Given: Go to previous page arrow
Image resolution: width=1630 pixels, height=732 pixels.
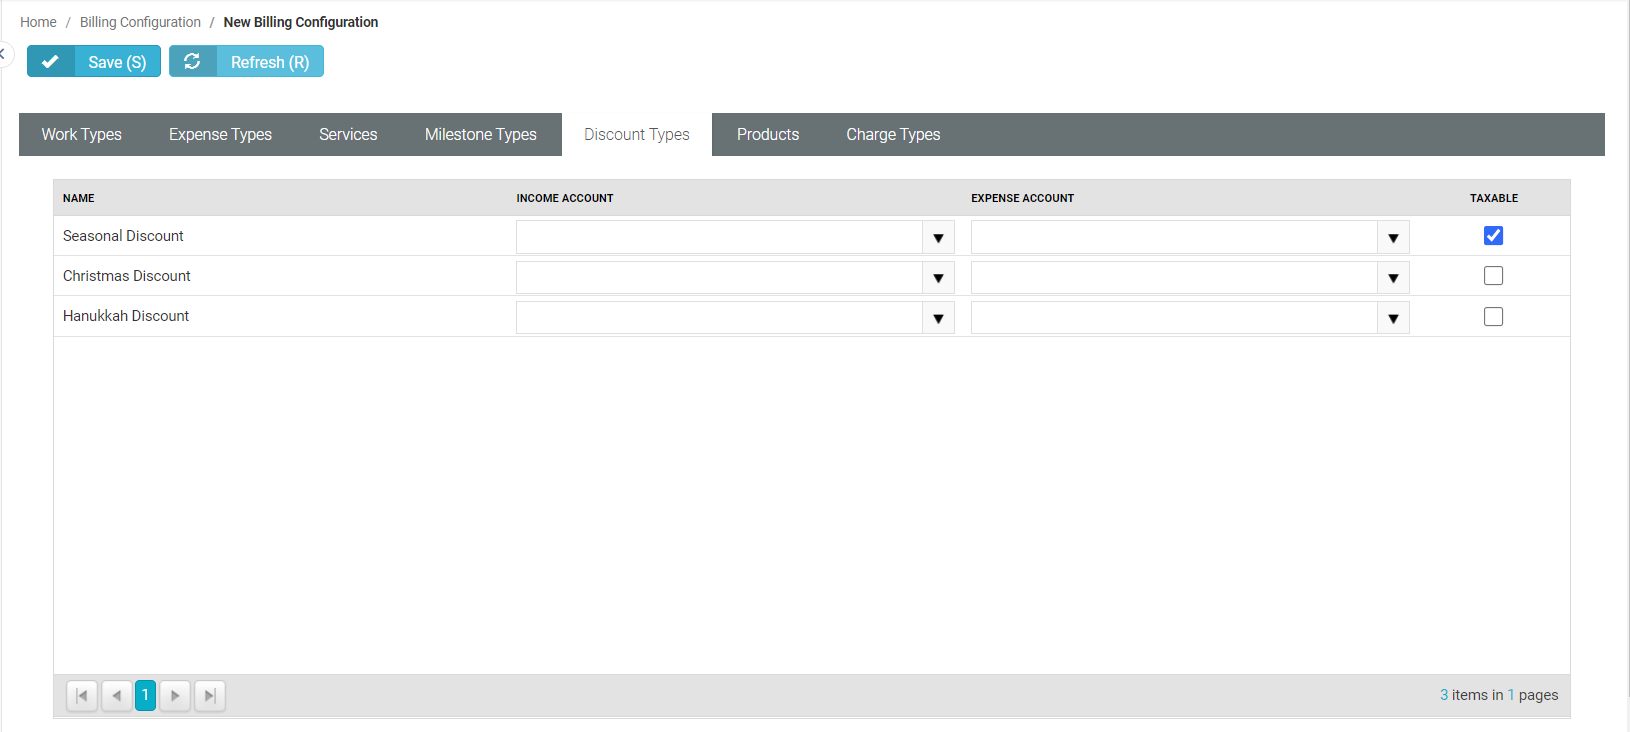Looking at the screenshot, I should tap(117, 696).
